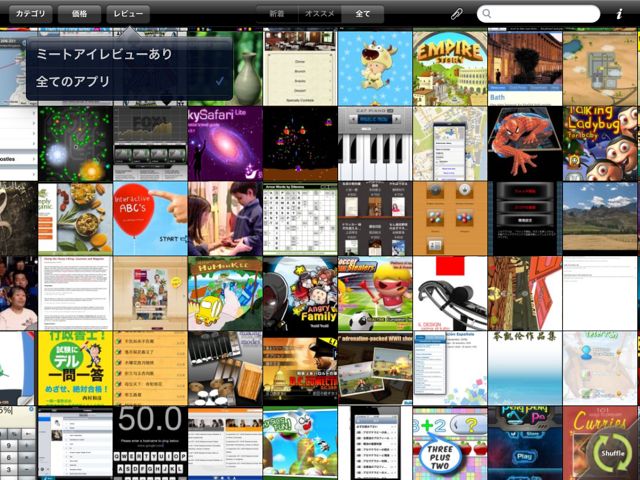Open the HuMooKee yellow car thumbnail
The width and height of the screenshot is (640, 480).
click(225, 293)
